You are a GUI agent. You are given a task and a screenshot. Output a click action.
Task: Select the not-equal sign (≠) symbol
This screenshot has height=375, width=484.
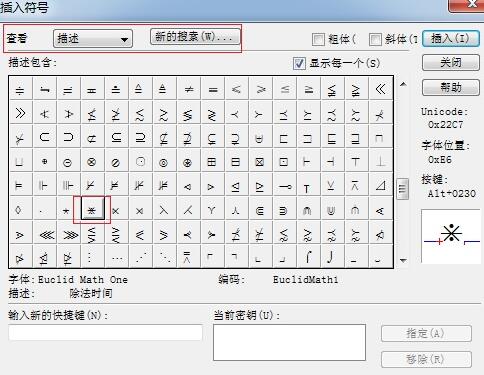[189, 89]
